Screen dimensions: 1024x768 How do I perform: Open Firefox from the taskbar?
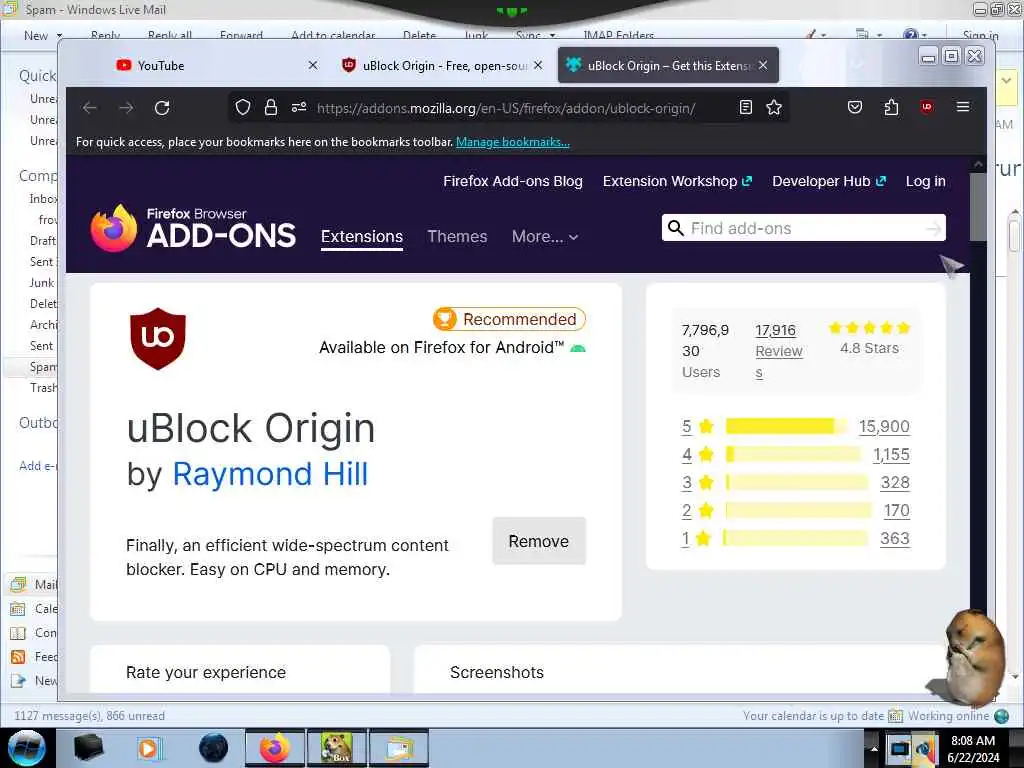pos(275,748)
